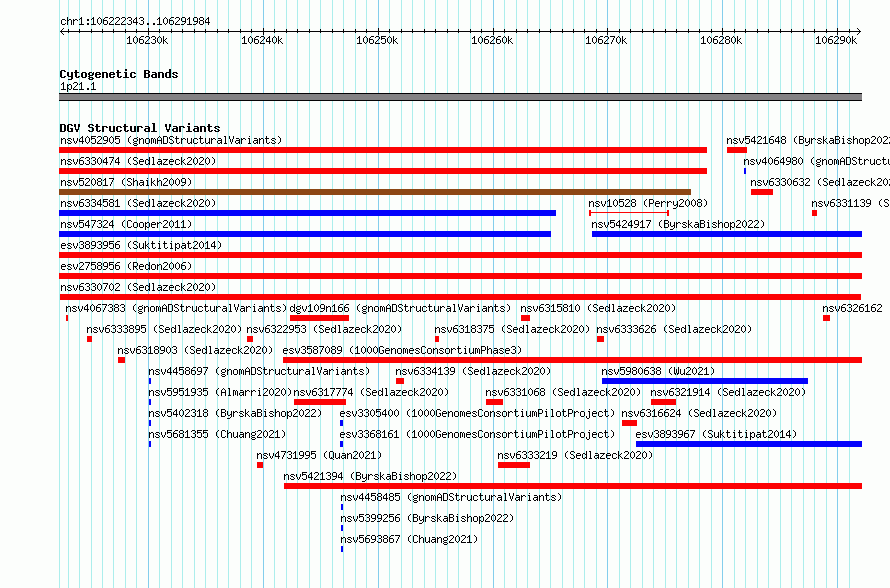
Task: Open the nsv6334581 Sedlazeck2020 label
Action: [138, 203]
